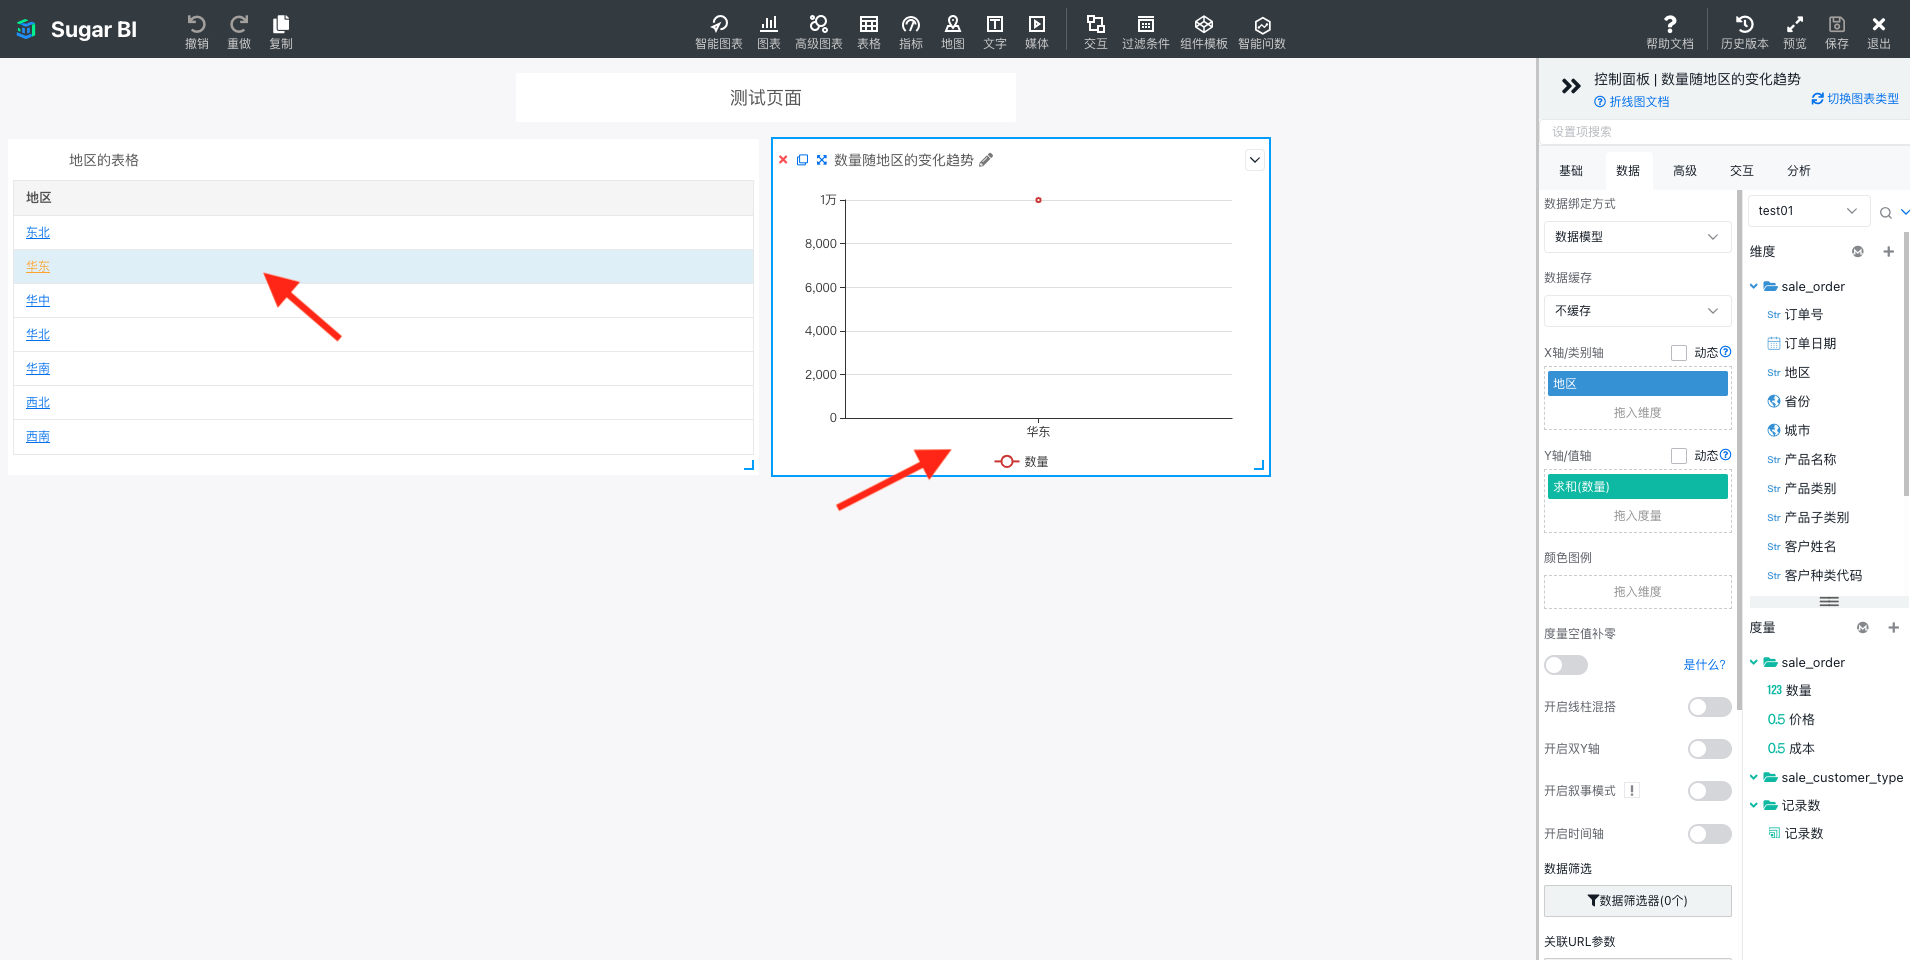1910x960 pixels.
Task: Enable dynamic X-axis (动态) checkbox
Action: click(x=1679, y=353)
